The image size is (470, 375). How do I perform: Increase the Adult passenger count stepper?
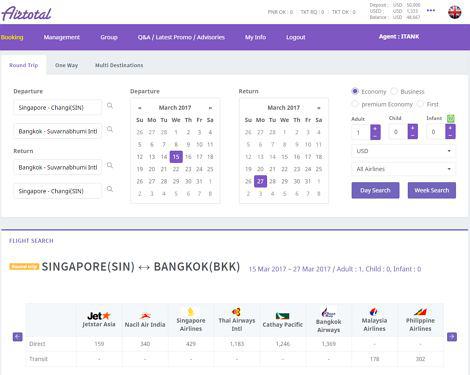[x=375, y=128]
